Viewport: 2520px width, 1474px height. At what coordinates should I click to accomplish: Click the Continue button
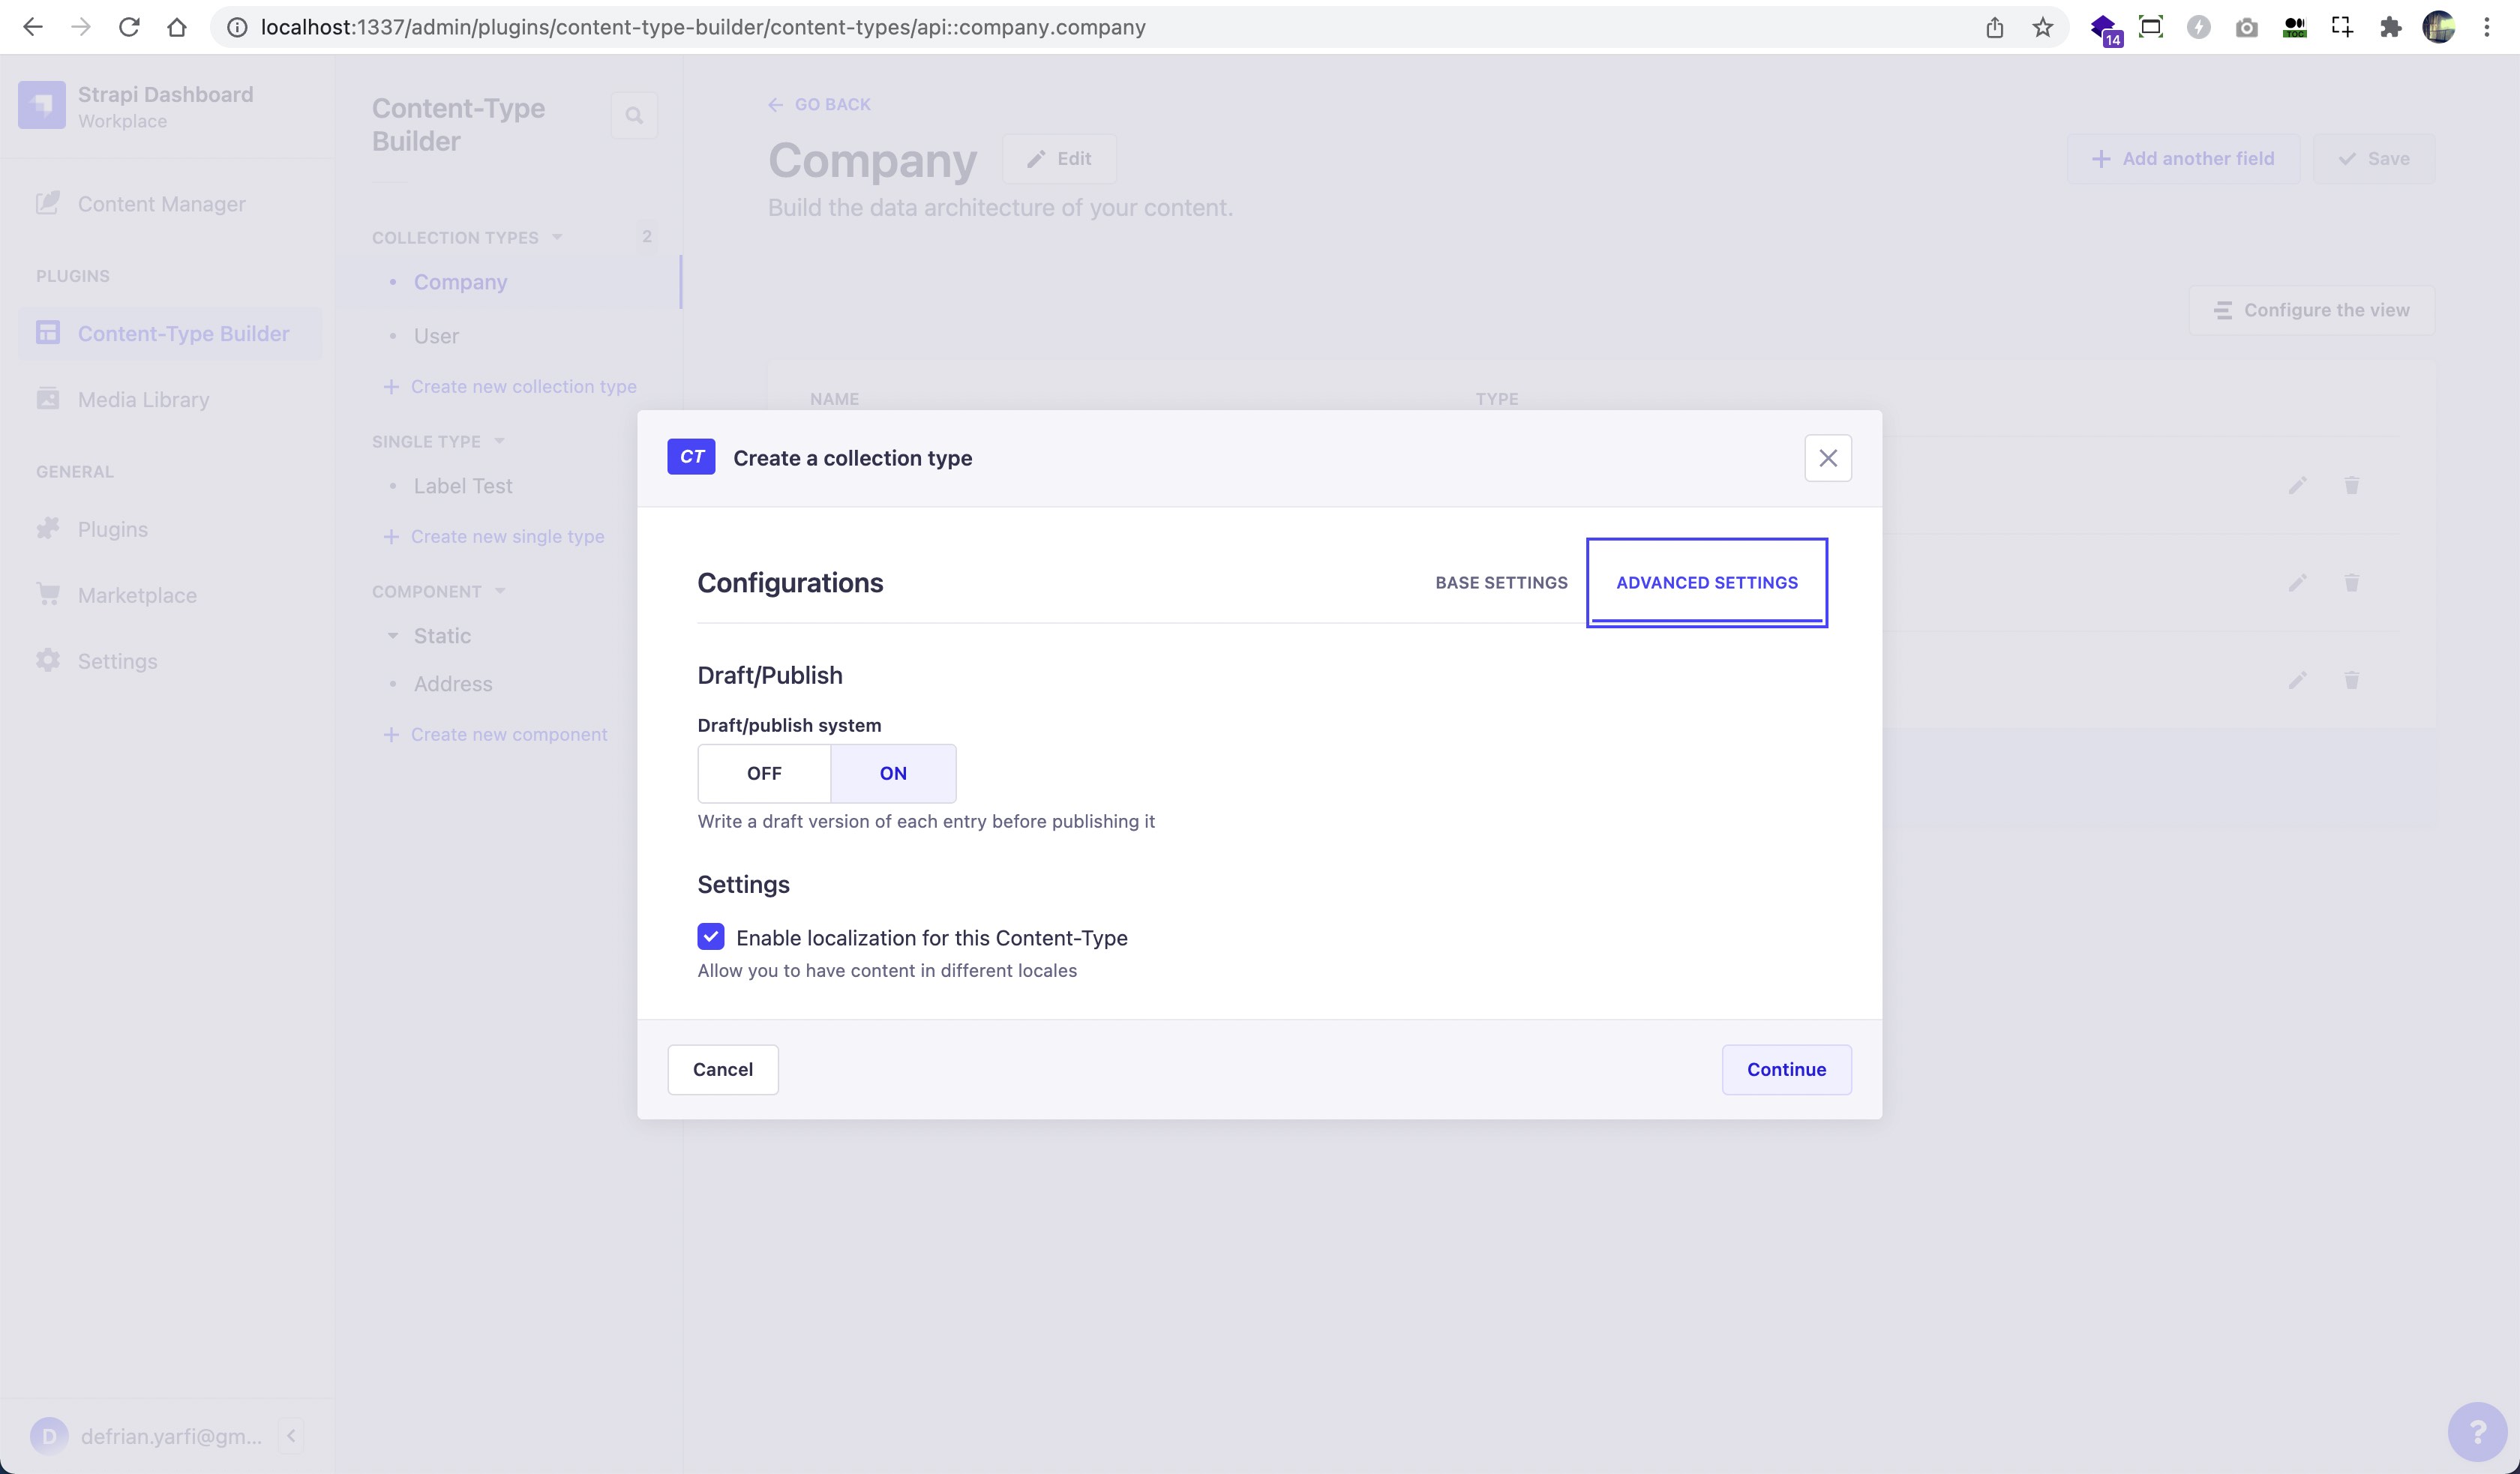coord(1786,1068)
